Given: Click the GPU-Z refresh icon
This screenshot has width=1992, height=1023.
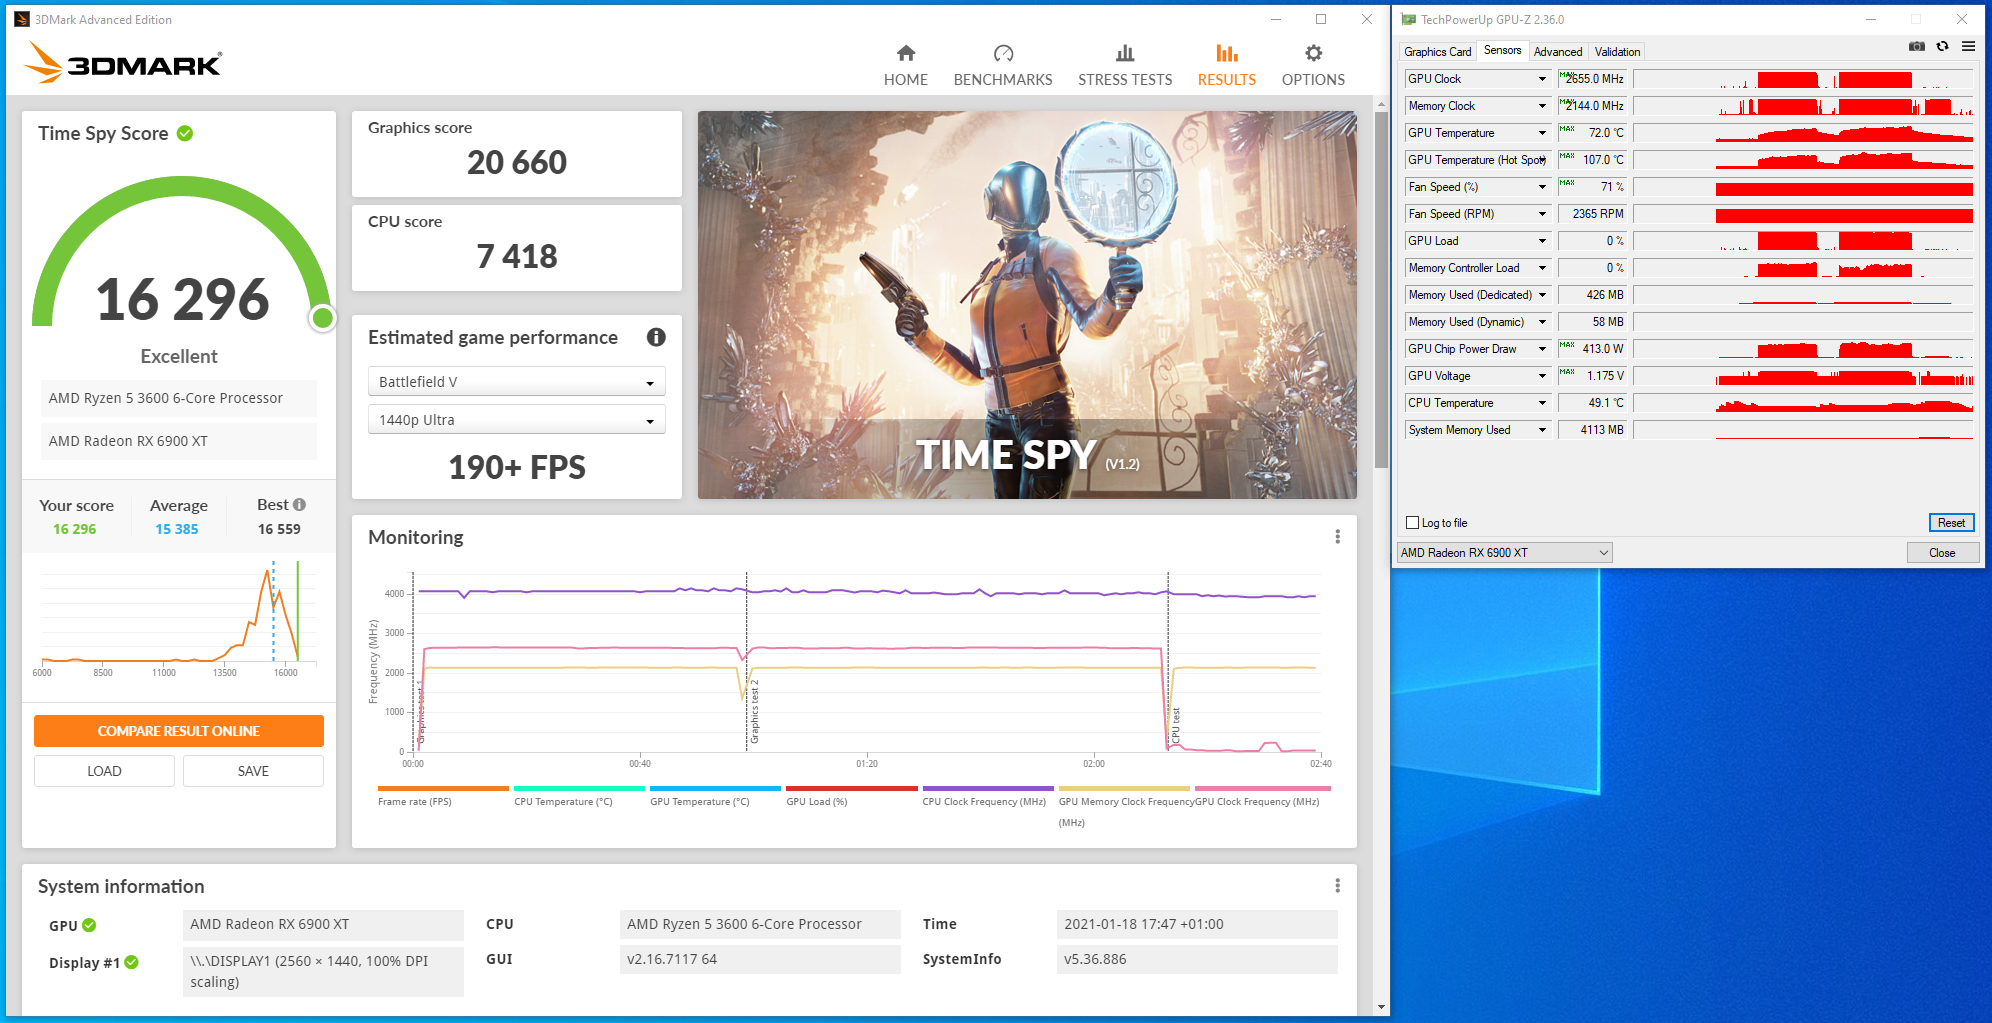Looking at the screenshot, I should (x=1942, y=46).
